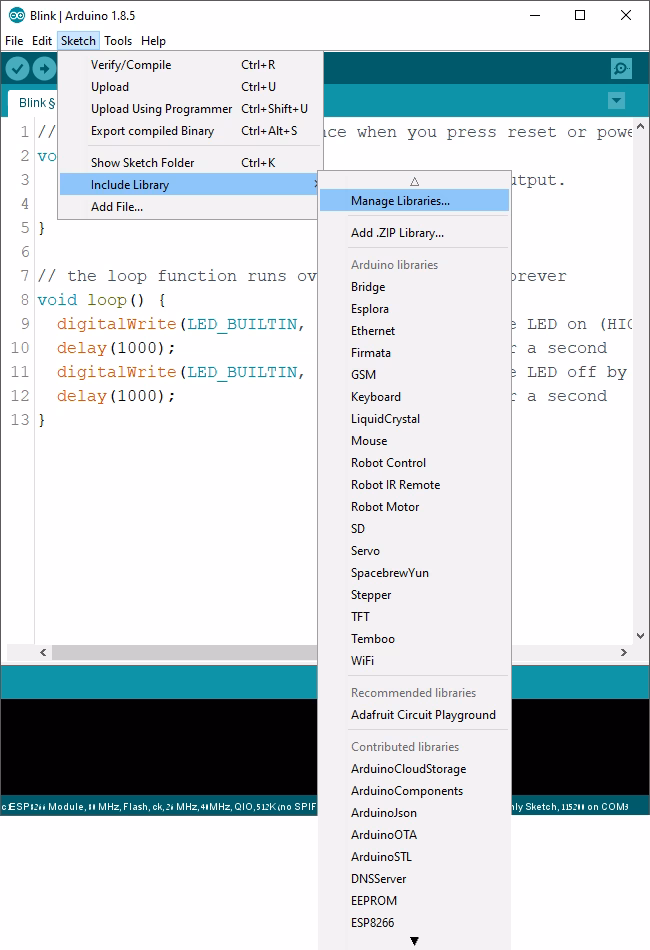Open the Tools menu
650x950 pixels.
pos(118,41)
